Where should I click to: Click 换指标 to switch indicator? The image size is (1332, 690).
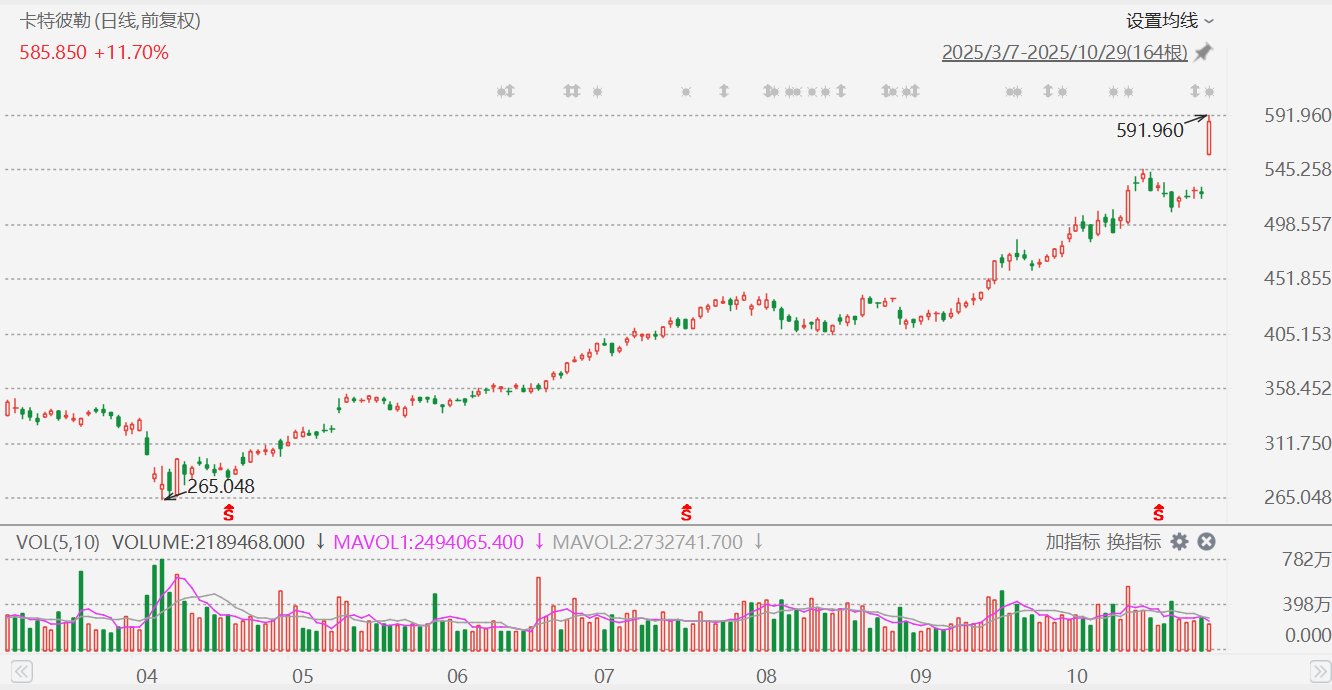coord(1133,542)
